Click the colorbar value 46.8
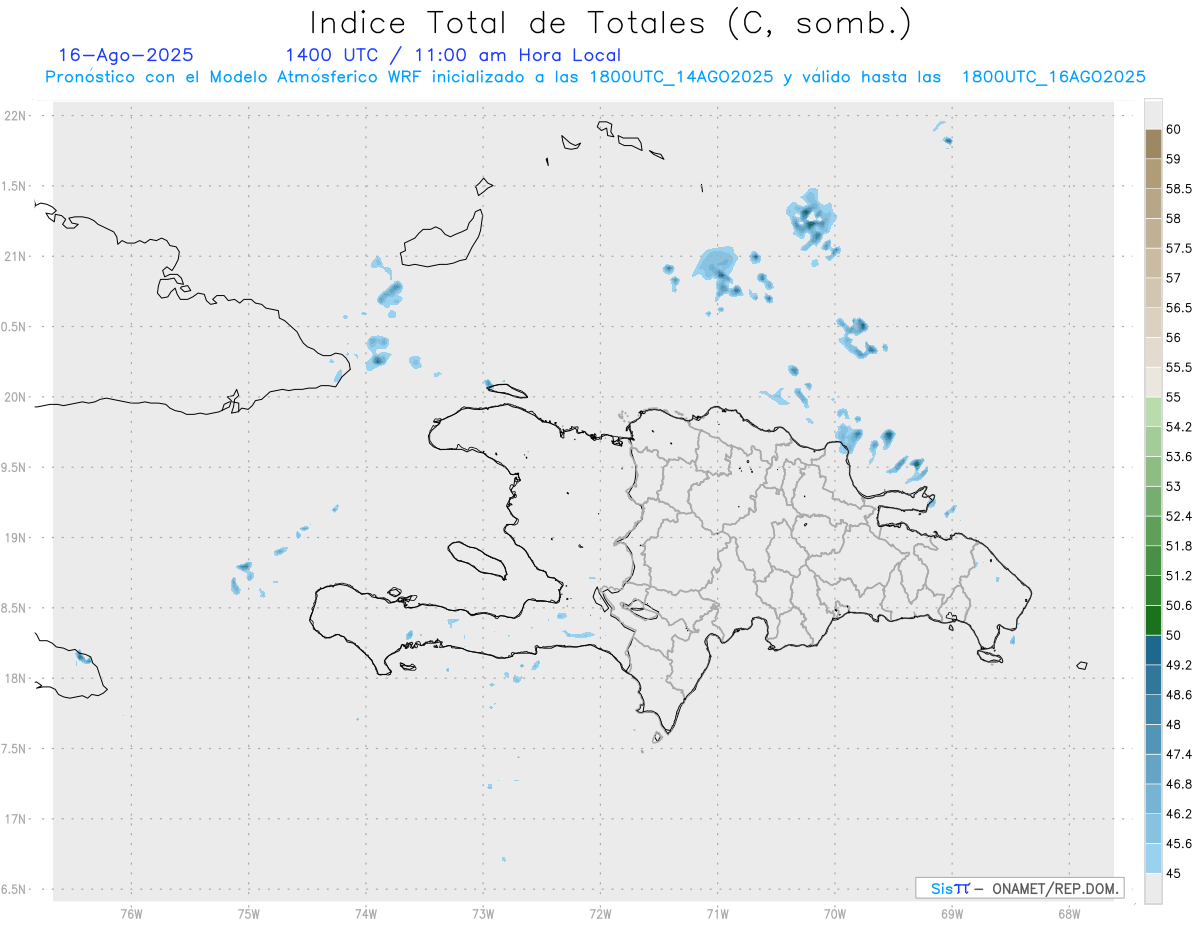 (x=1178, y=784)
